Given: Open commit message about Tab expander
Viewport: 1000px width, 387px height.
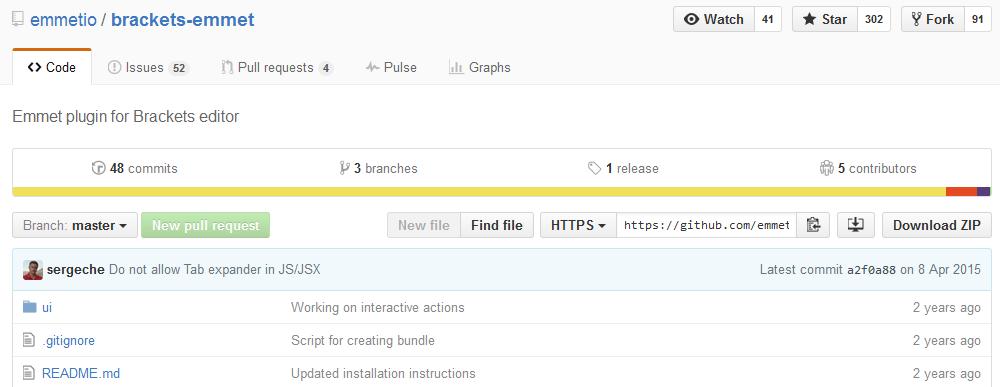Looking at the screenshot, I should (215, 270).
